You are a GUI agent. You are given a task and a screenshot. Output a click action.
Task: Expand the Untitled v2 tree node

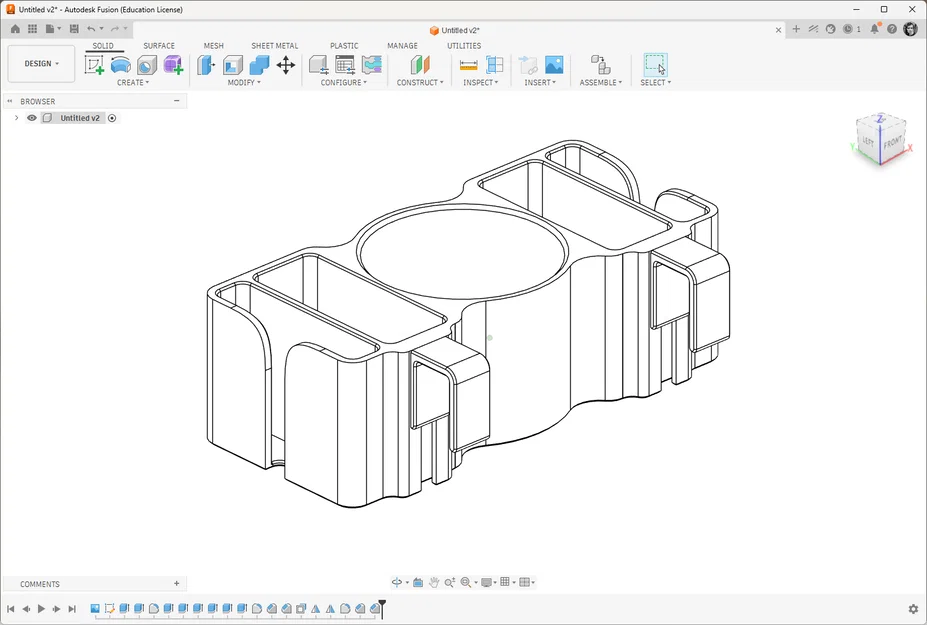click(x=17, y=118)
